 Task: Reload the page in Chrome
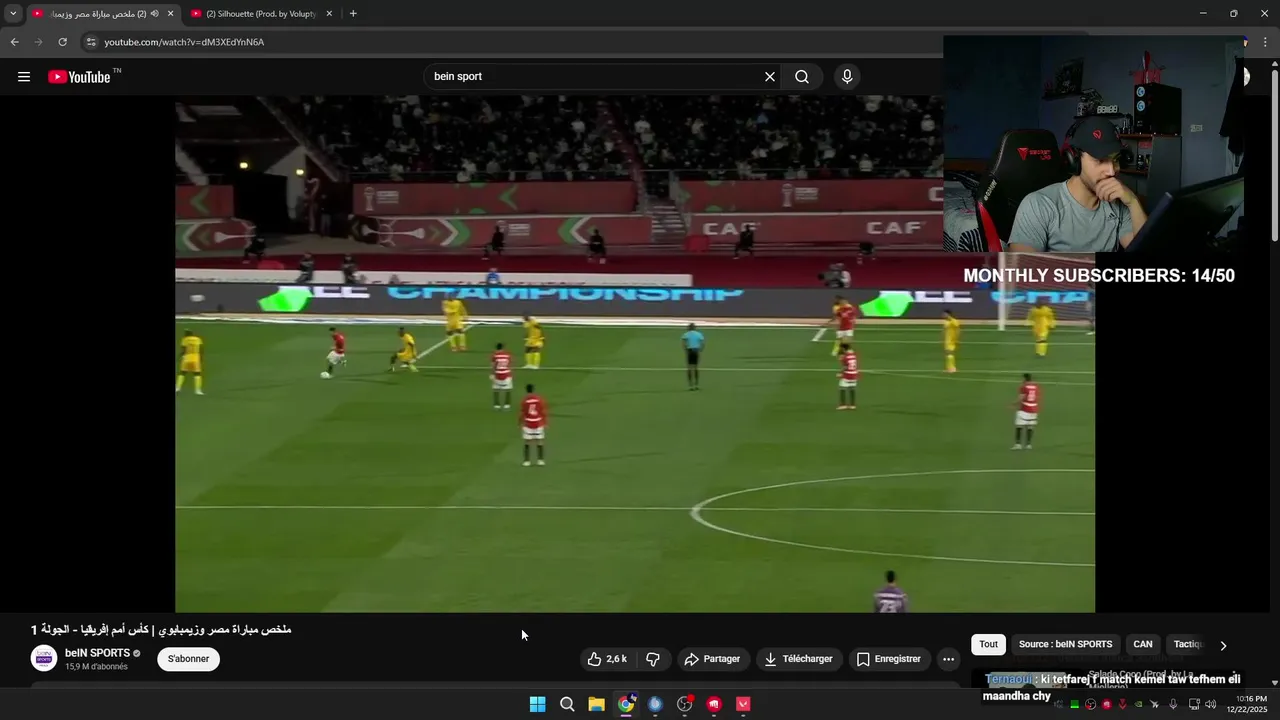(62, 42)
